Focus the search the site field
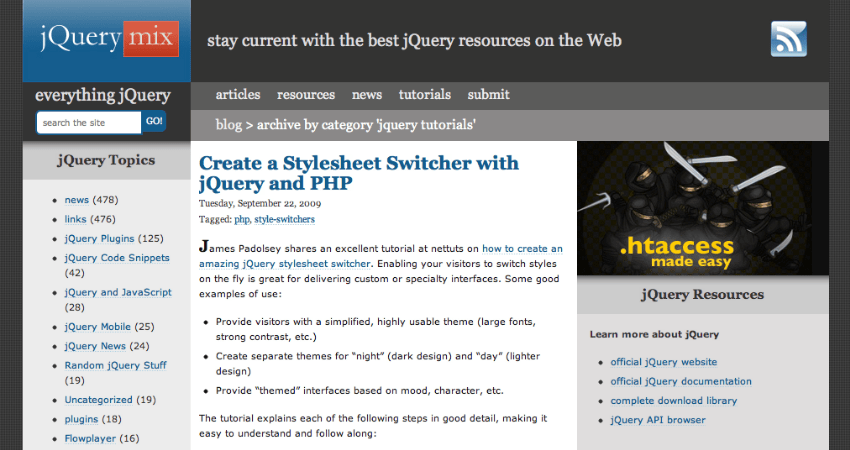This screenshot has height=450, width=850. (89, 123)
